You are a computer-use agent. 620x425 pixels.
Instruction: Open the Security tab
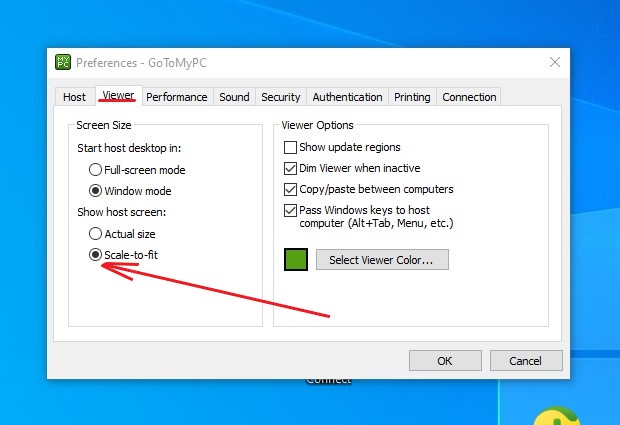280,97
